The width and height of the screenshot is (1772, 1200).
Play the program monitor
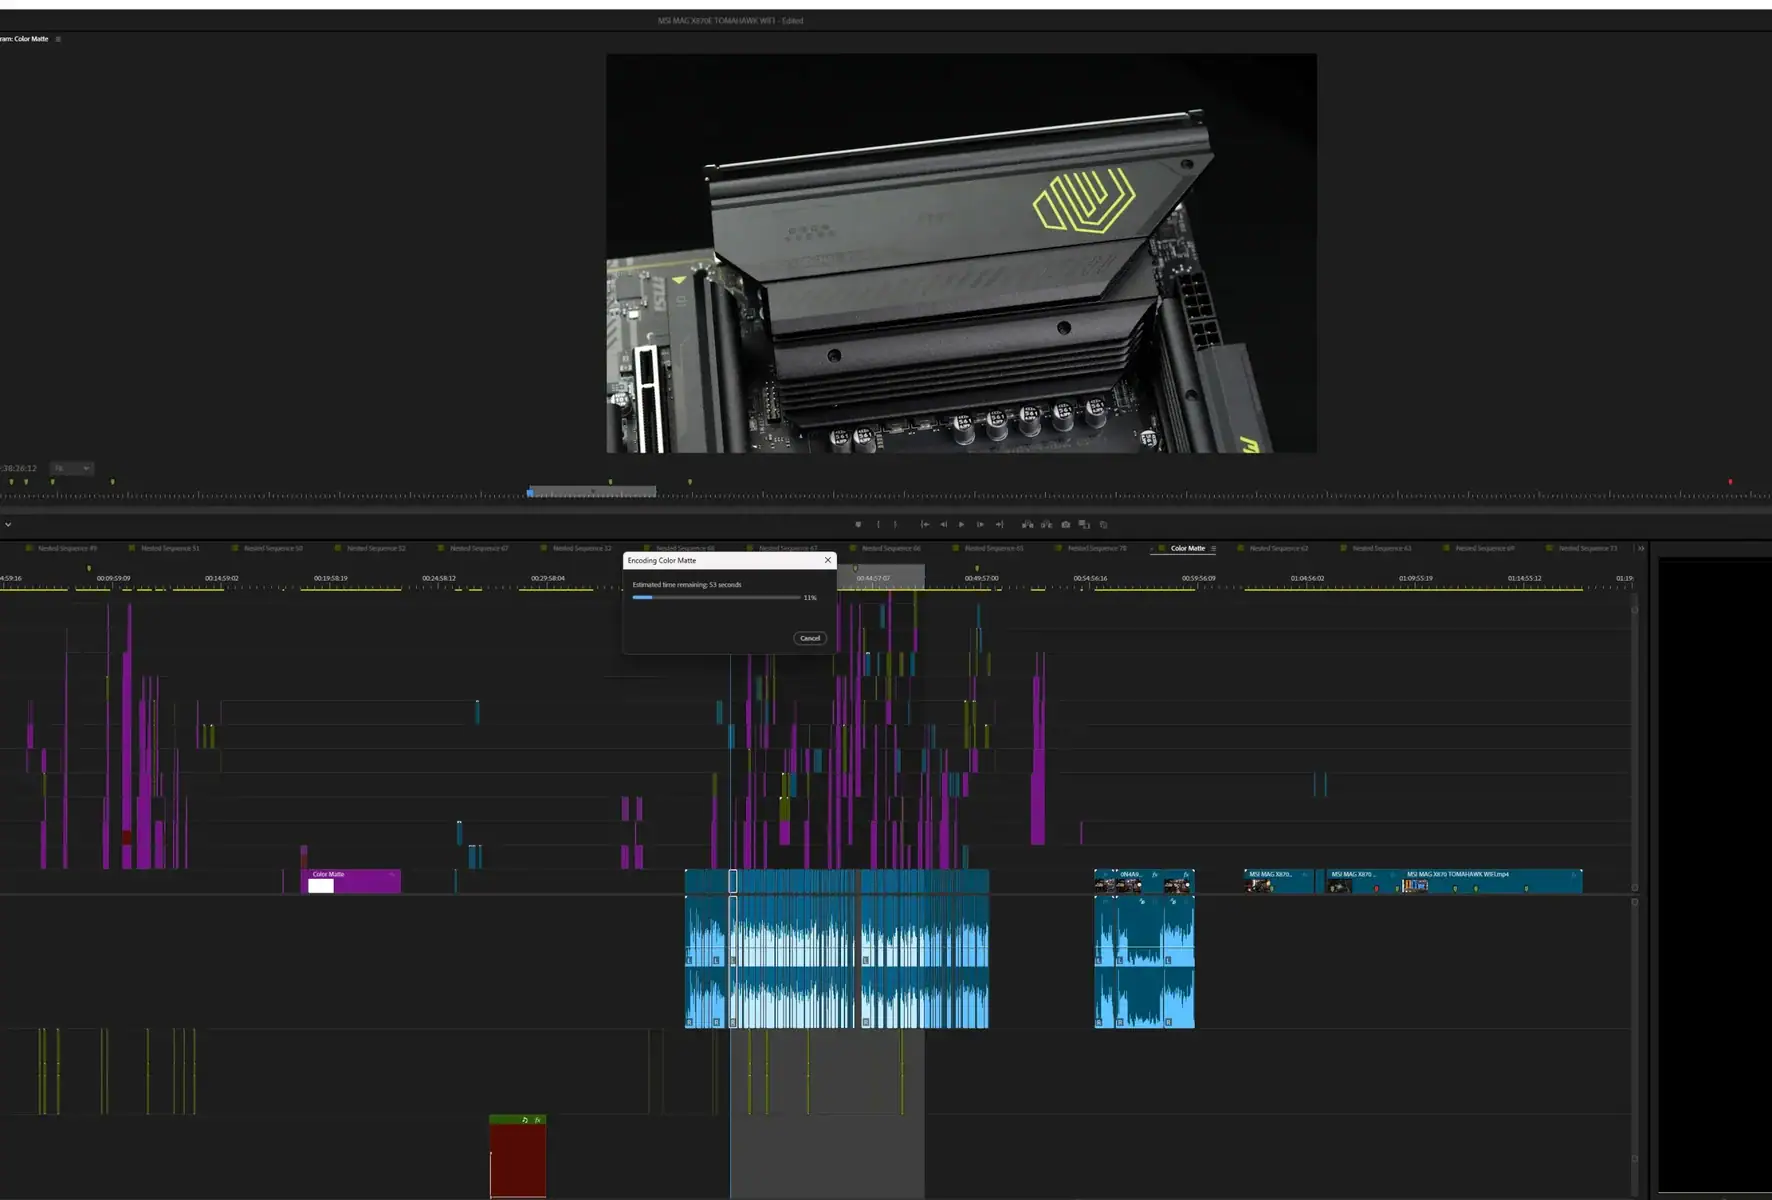tap(962, 524)
